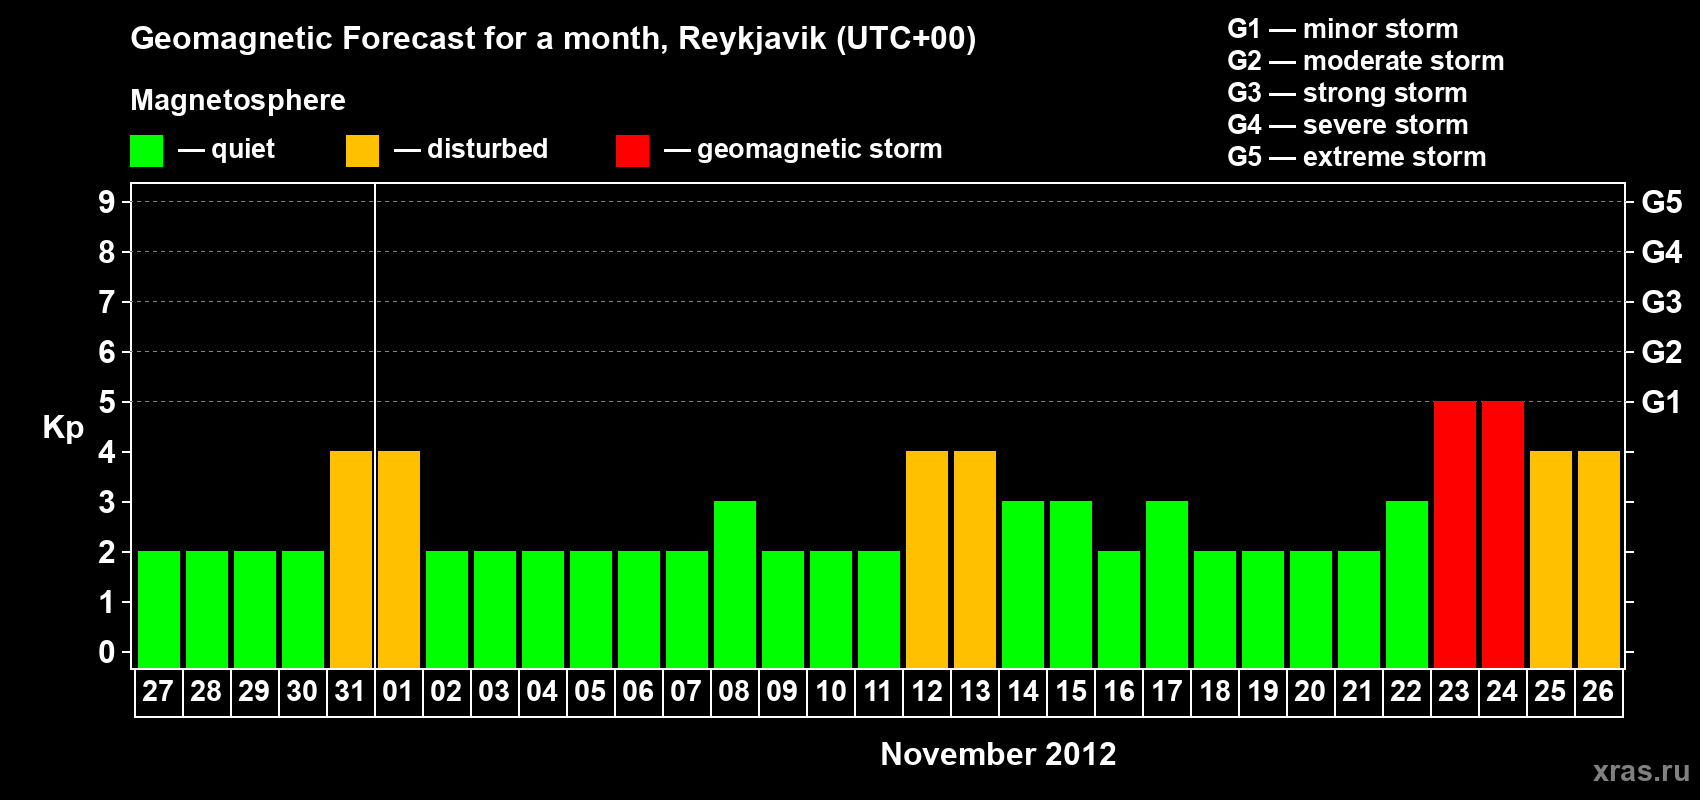Viewport: 1700px width, 800px height.
Task: Click the 'G5 — extreme storm' legend line
Action: [1357, 157]
